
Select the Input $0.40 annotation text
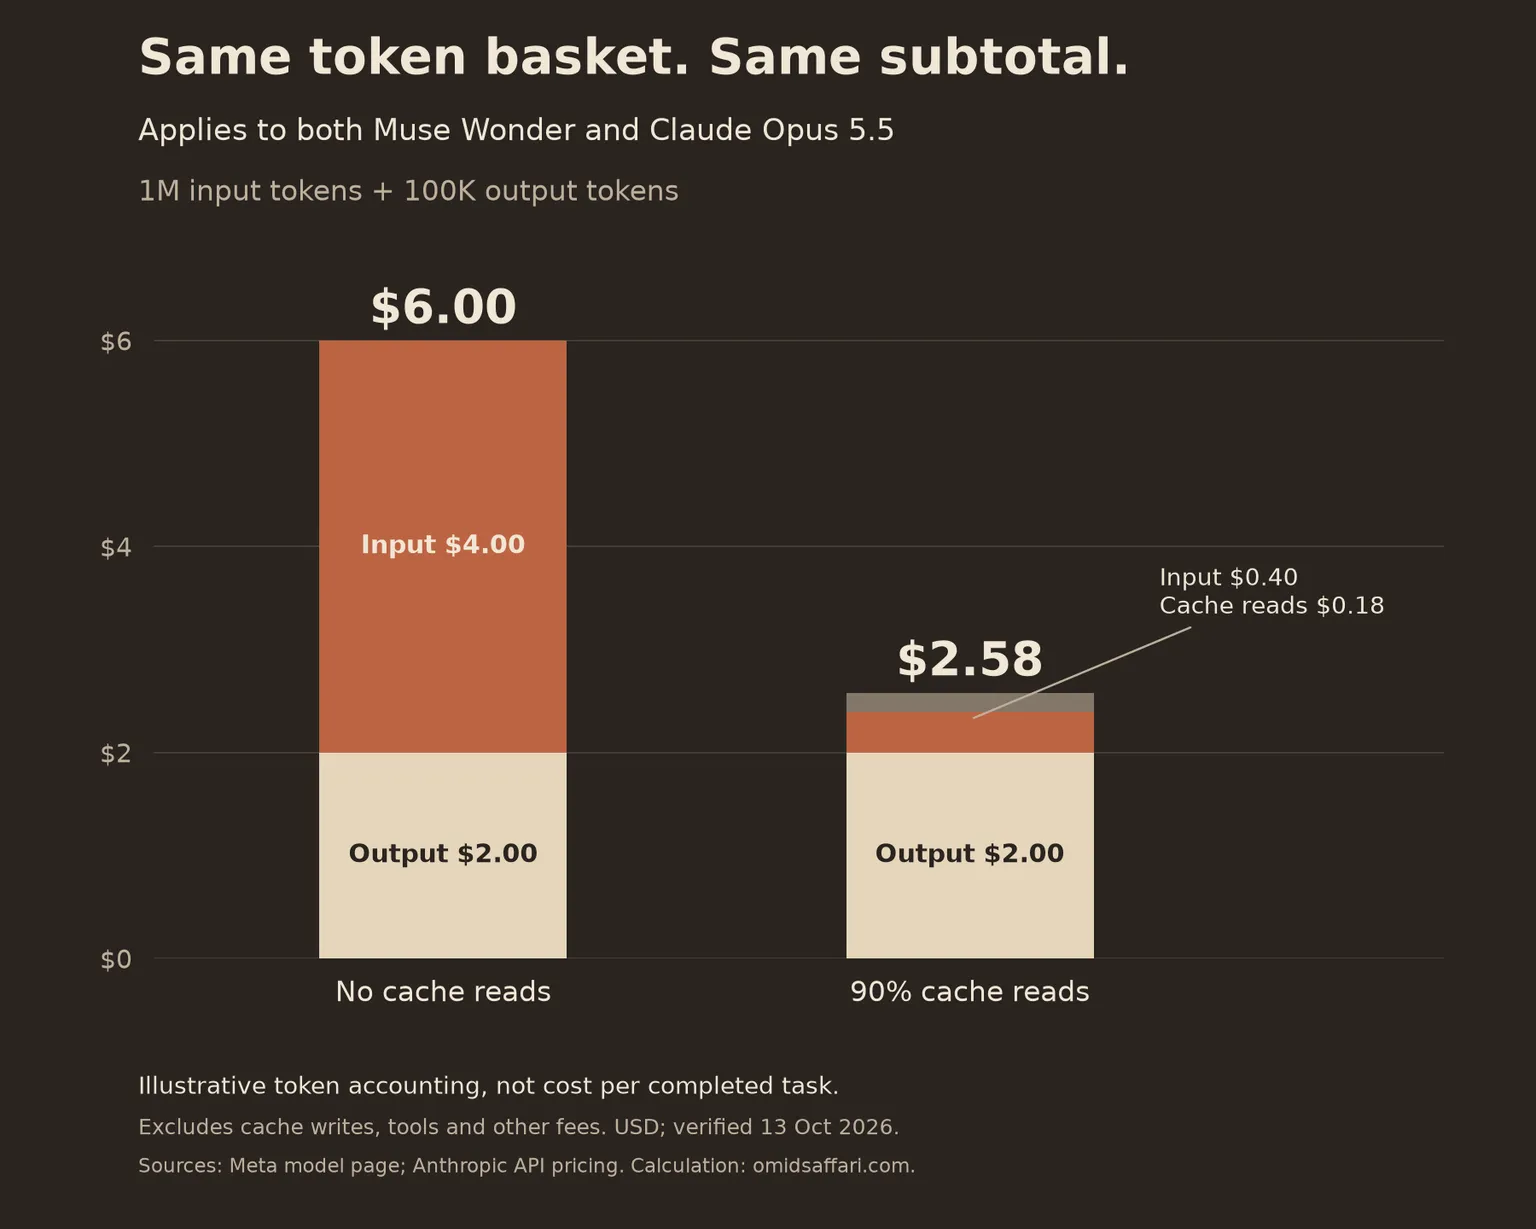[1228, 577]
